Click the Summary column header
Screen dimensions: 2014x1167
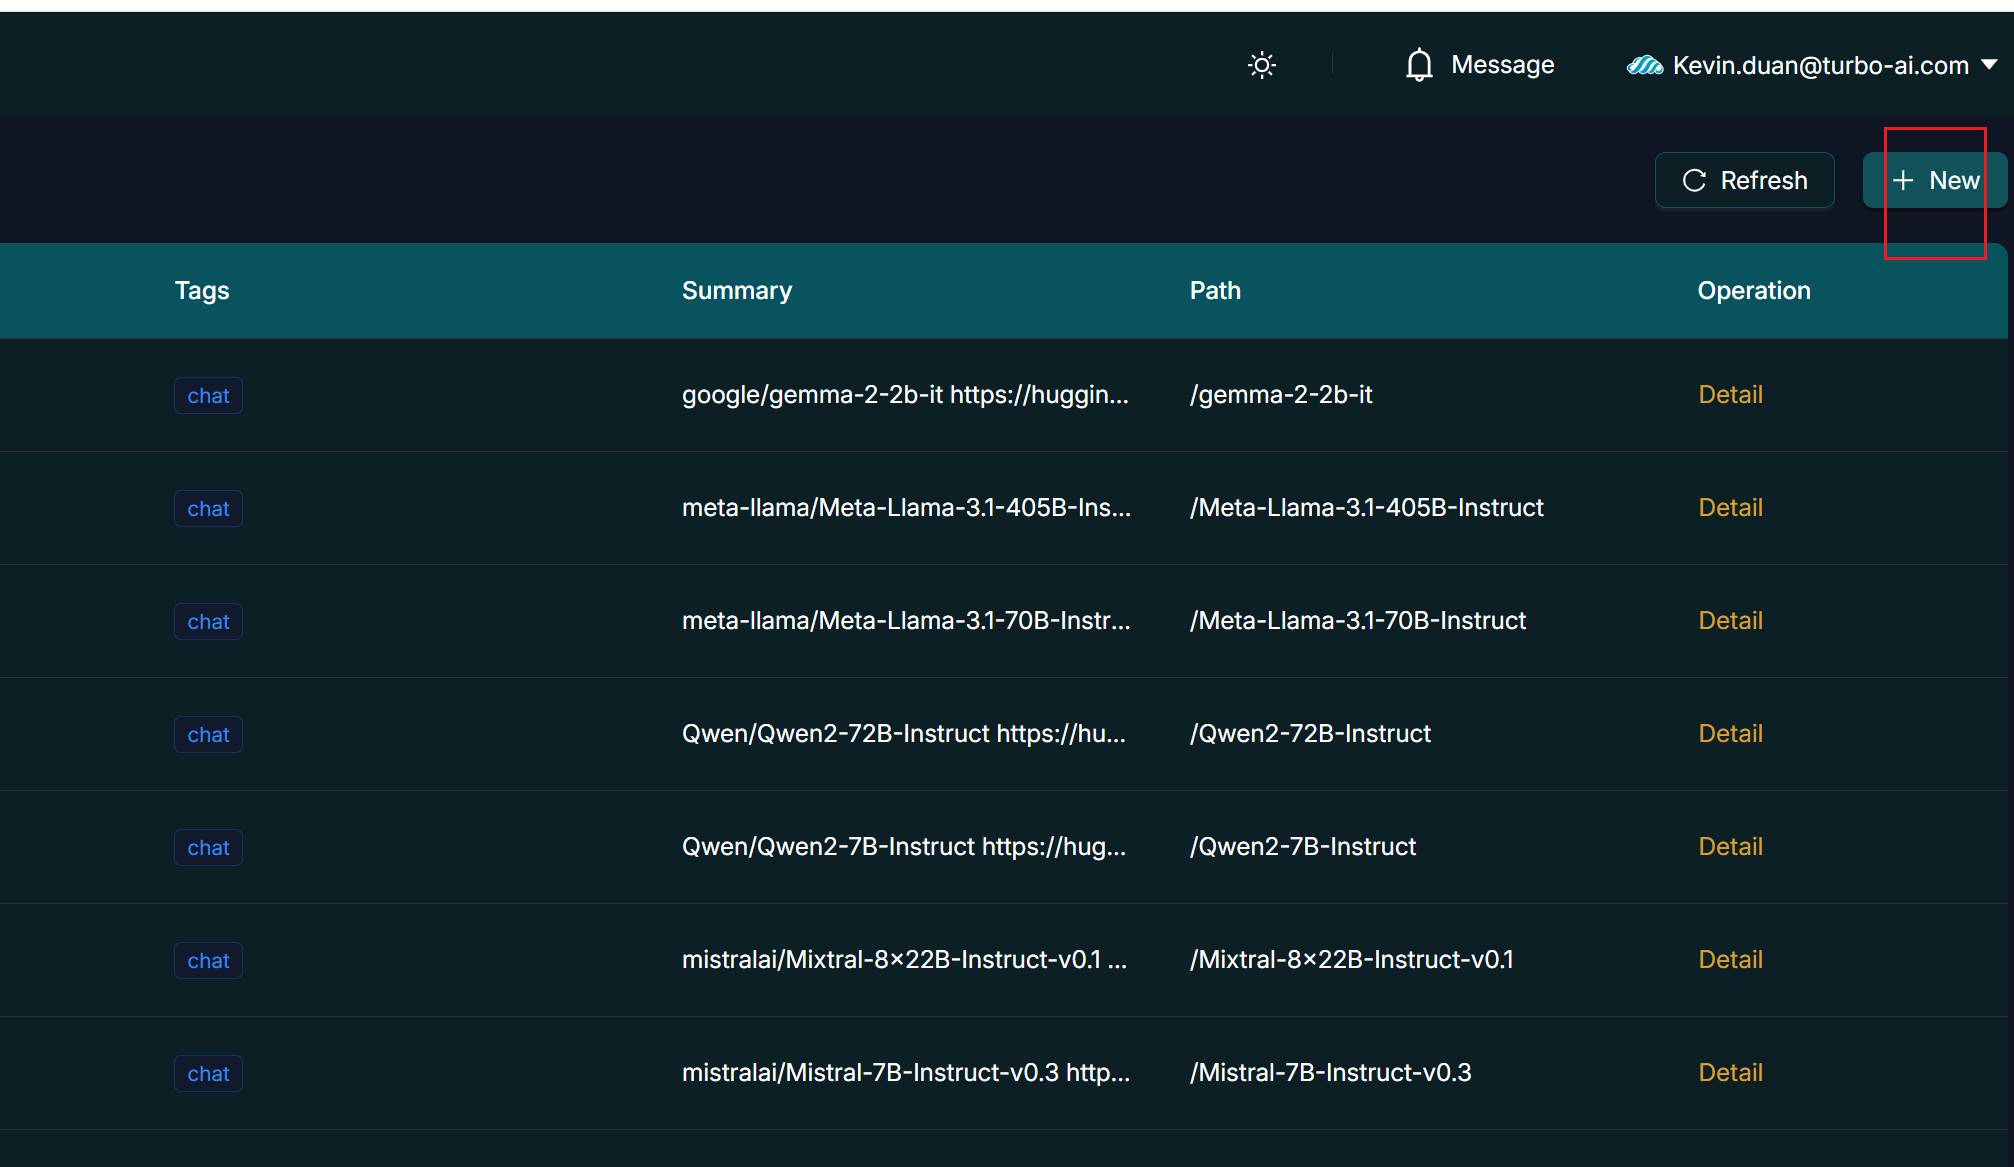[736, 291]
